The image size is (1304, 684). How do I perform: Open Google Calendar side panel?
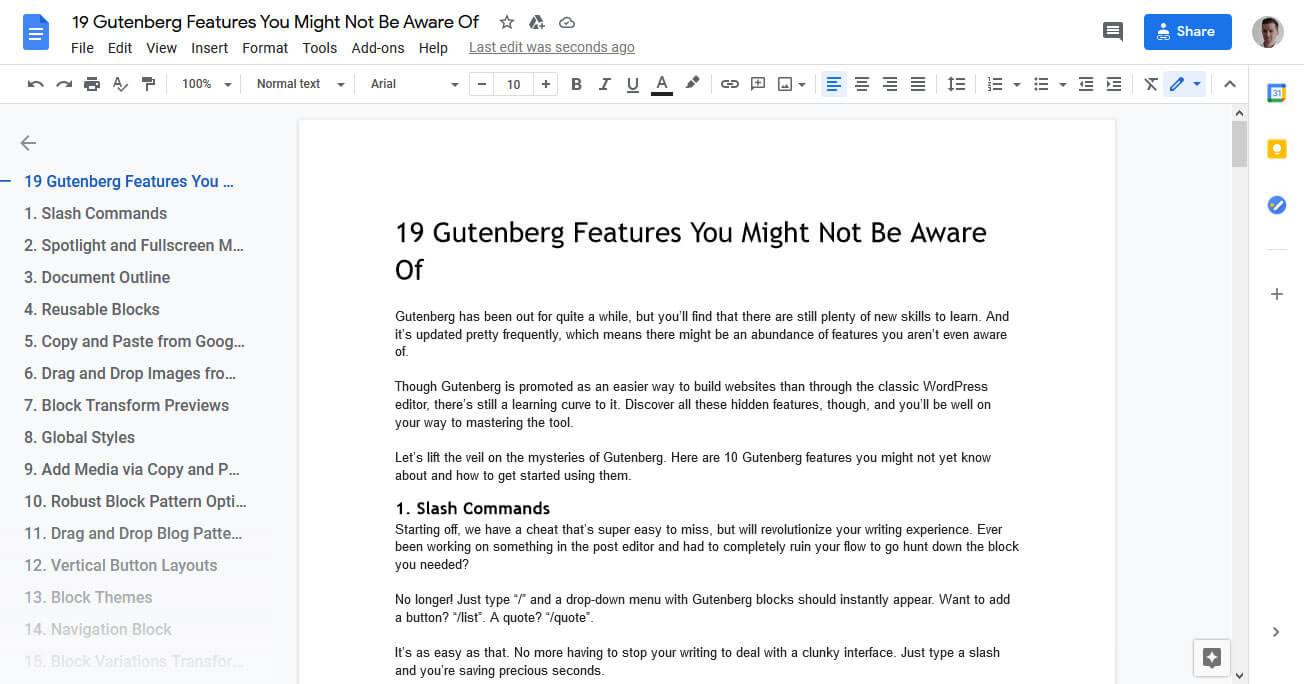(x=1276, y=93)
